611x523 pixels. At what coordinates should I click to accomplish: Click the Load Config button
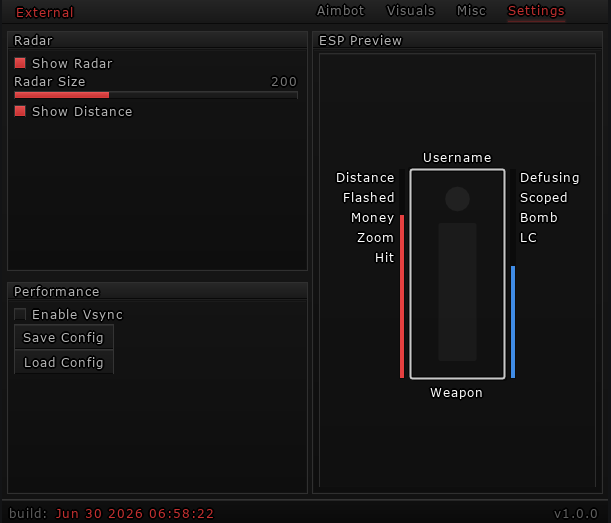coord(64,362)
